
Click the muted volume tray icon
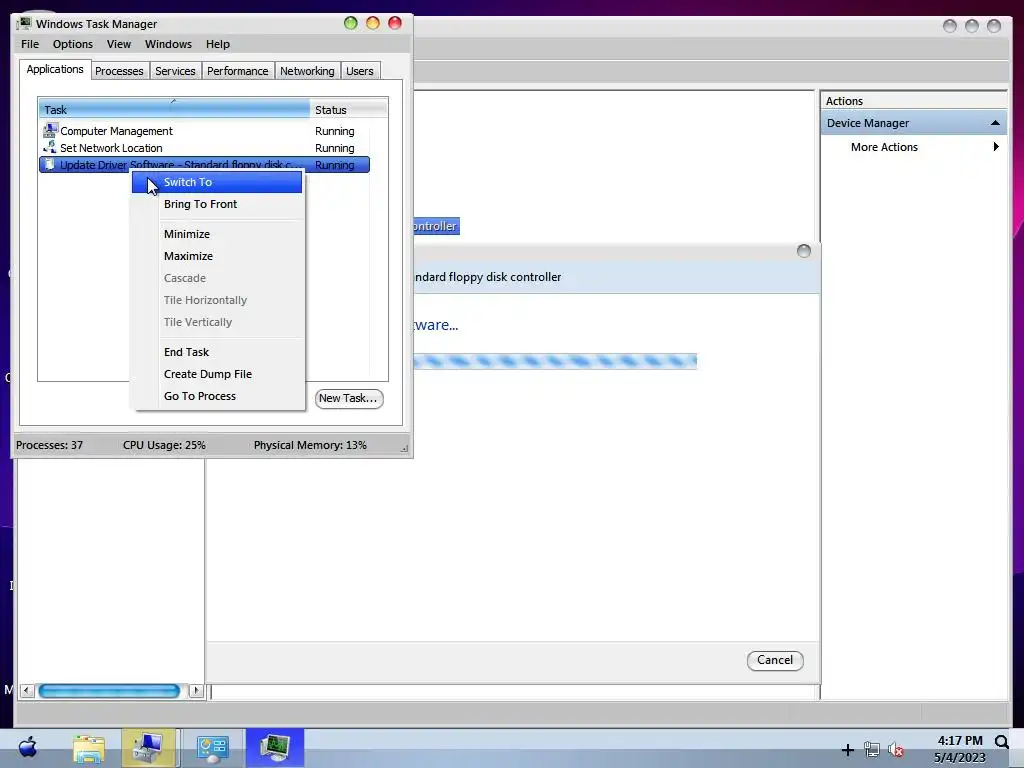click(895, 750)
